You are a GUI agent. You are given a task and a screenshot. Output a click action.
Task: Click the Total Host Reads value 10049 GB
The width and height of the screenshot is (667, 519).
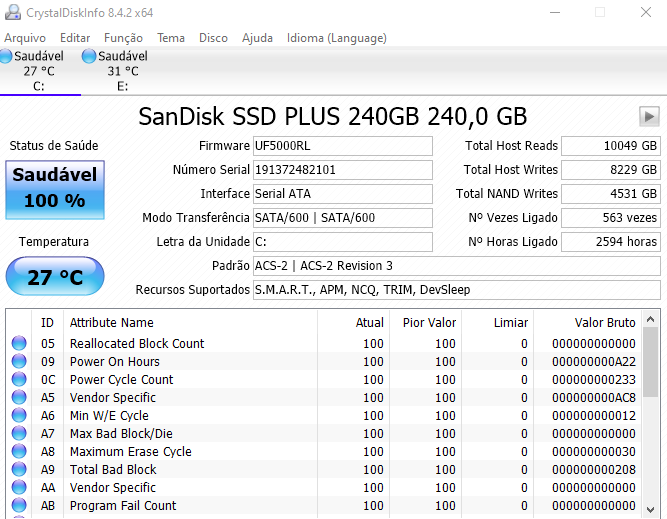pos(611,146)
